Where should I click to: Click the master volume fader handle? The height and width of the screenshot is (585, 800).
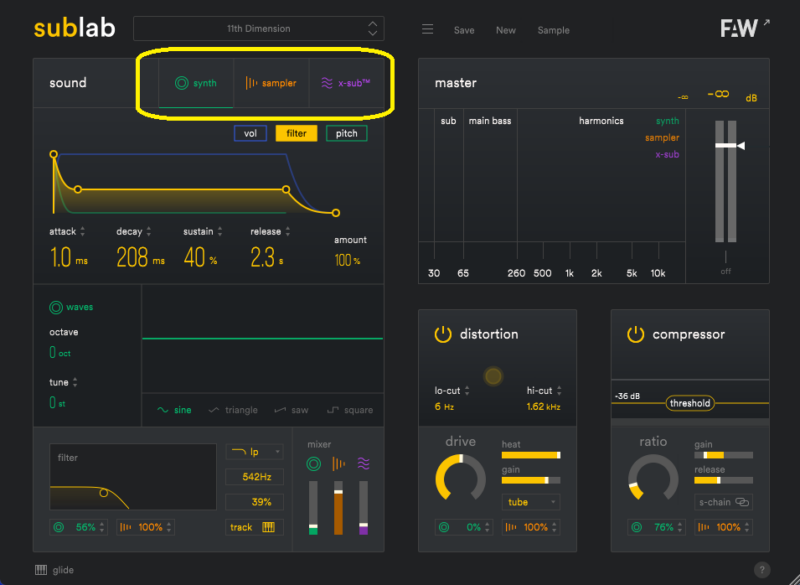(727, 146)
